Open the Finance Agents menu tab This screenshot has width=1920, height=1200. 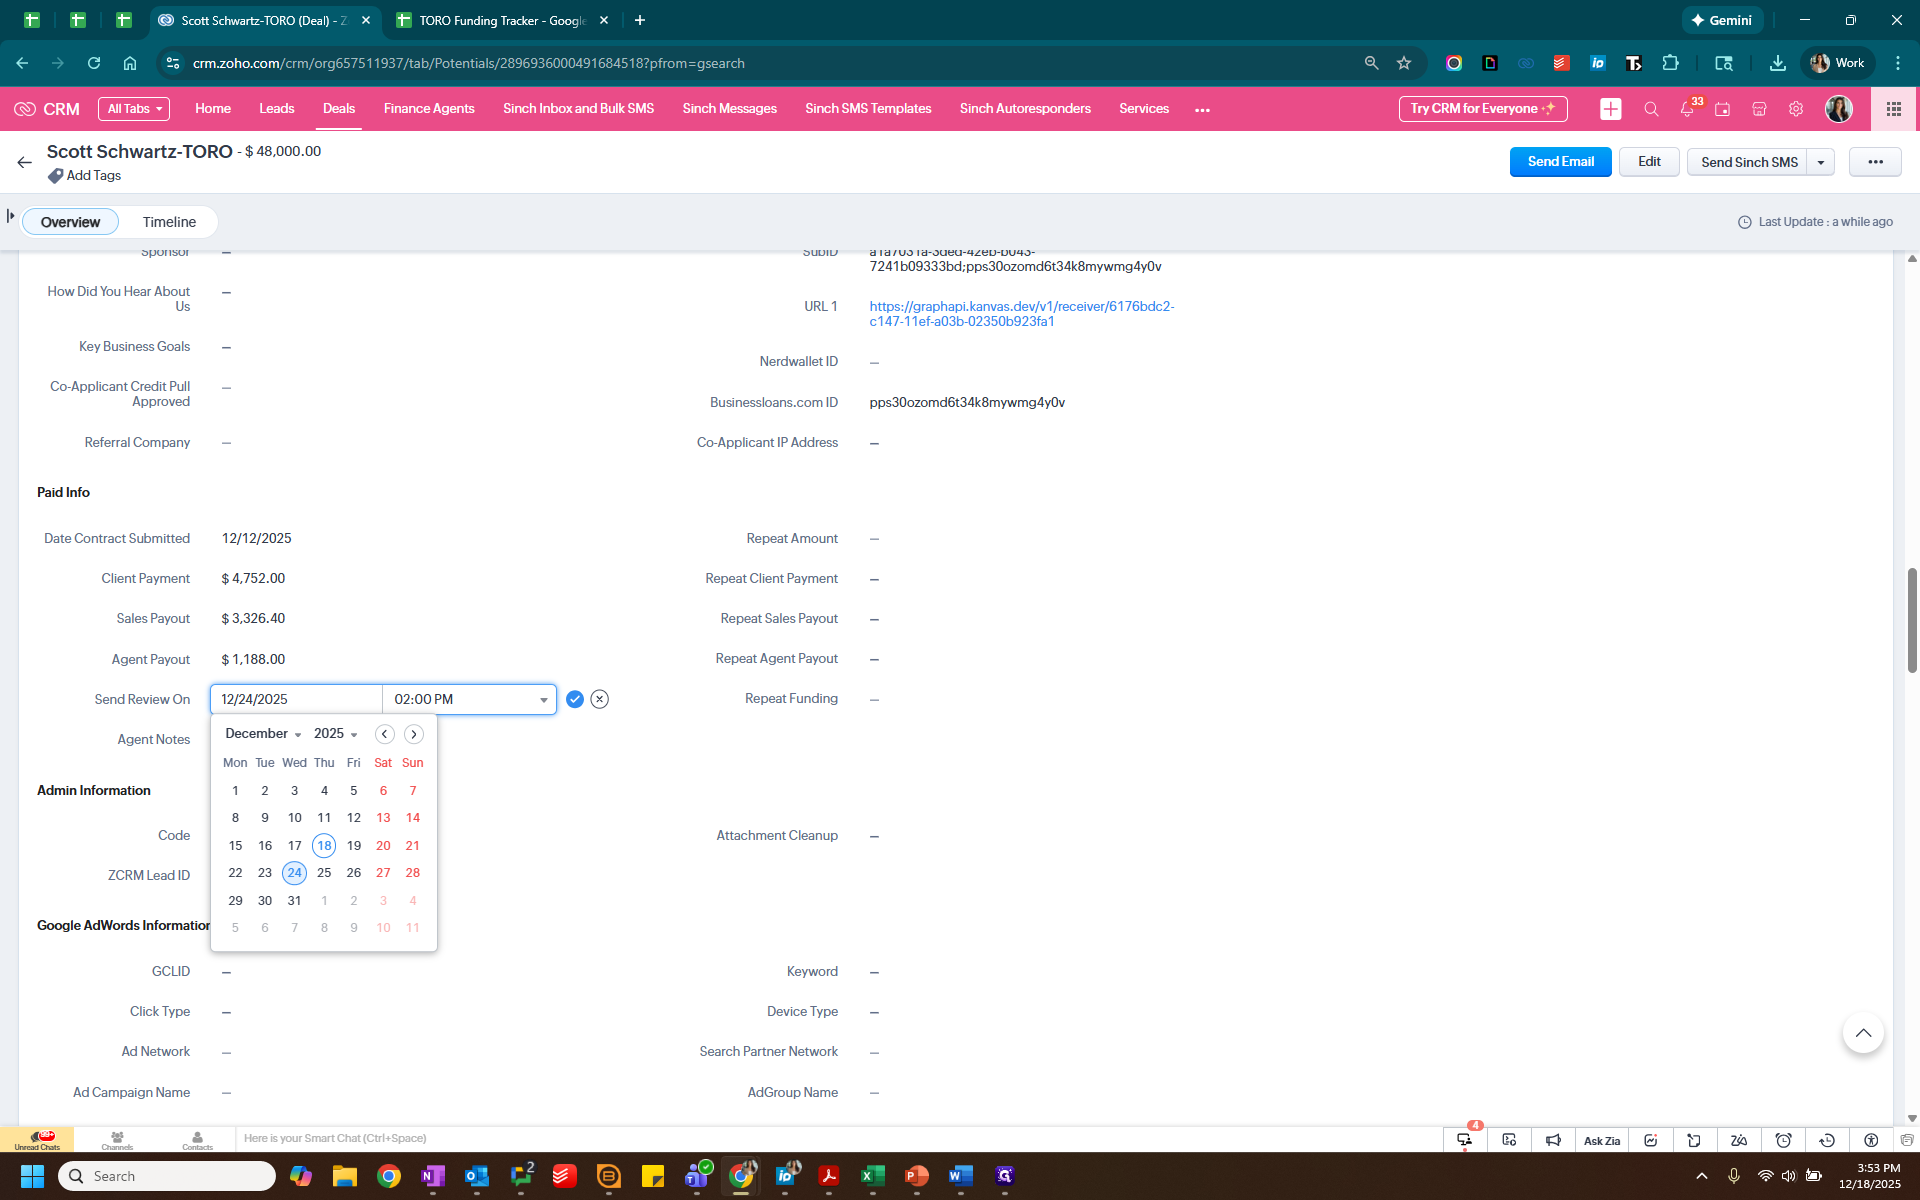pos(429,109)
